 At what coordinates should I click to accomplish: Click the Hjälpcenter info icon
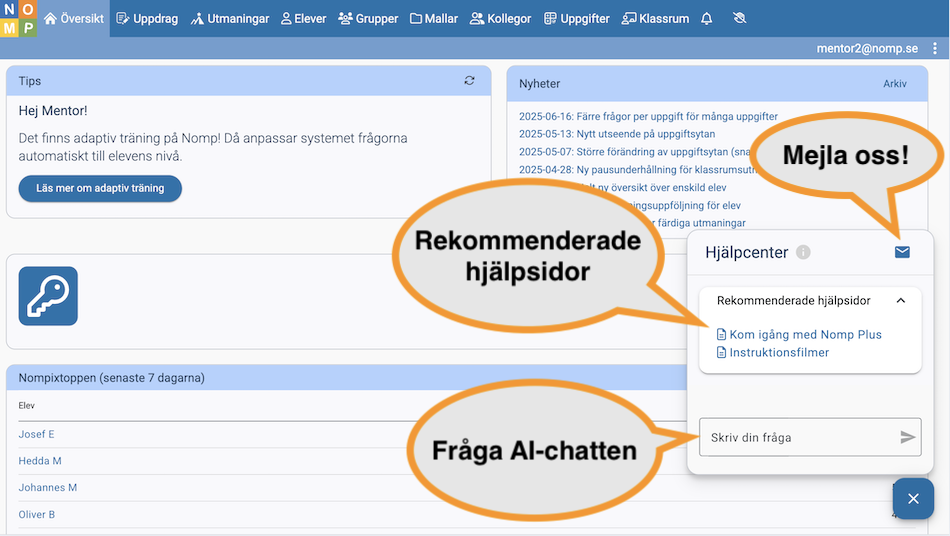point(803,252)
